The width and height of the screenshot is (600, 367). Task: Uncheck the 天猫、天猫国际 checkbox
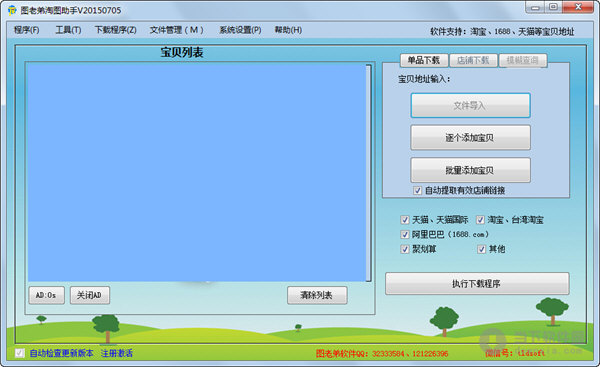pos(404,220)
